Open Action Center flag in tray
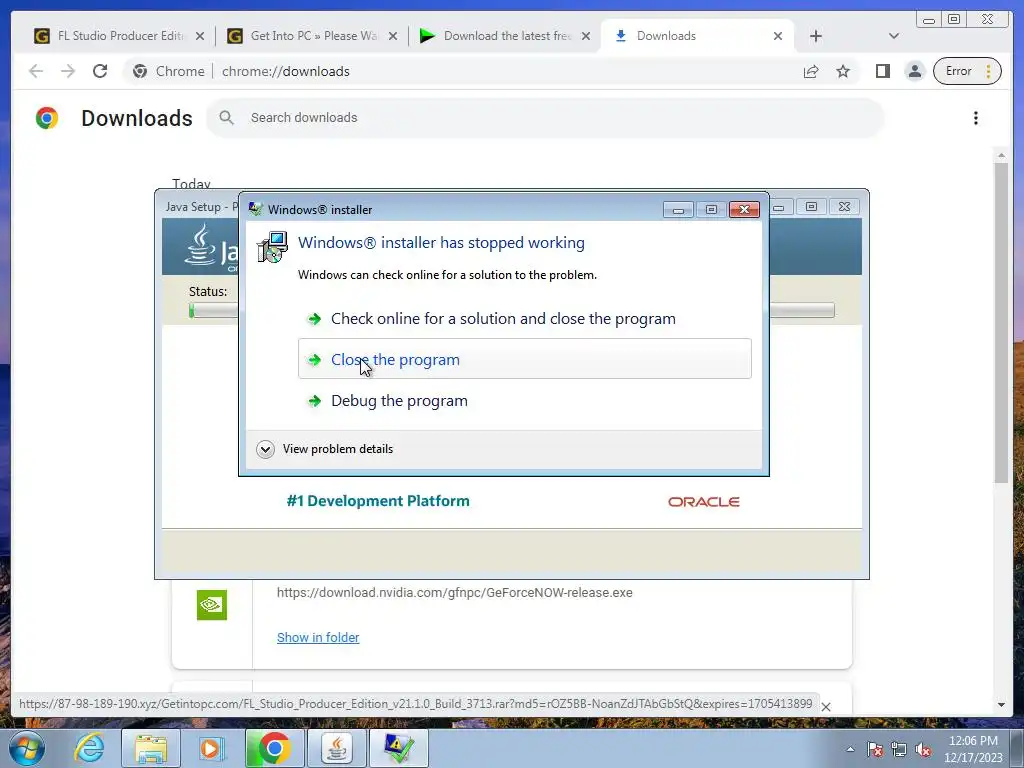The width and height of the screenshot is (1024, 768). click(x=875, y=749)
